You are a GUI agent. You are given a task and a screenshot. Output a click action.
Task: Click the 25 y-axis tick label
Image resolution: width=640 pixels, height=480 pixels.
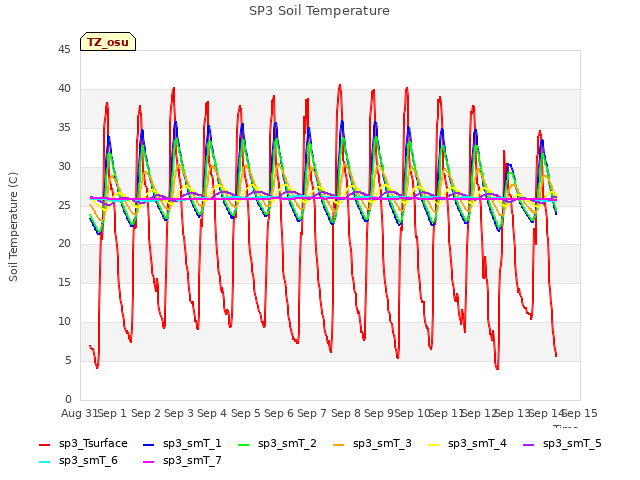[64, 205]
